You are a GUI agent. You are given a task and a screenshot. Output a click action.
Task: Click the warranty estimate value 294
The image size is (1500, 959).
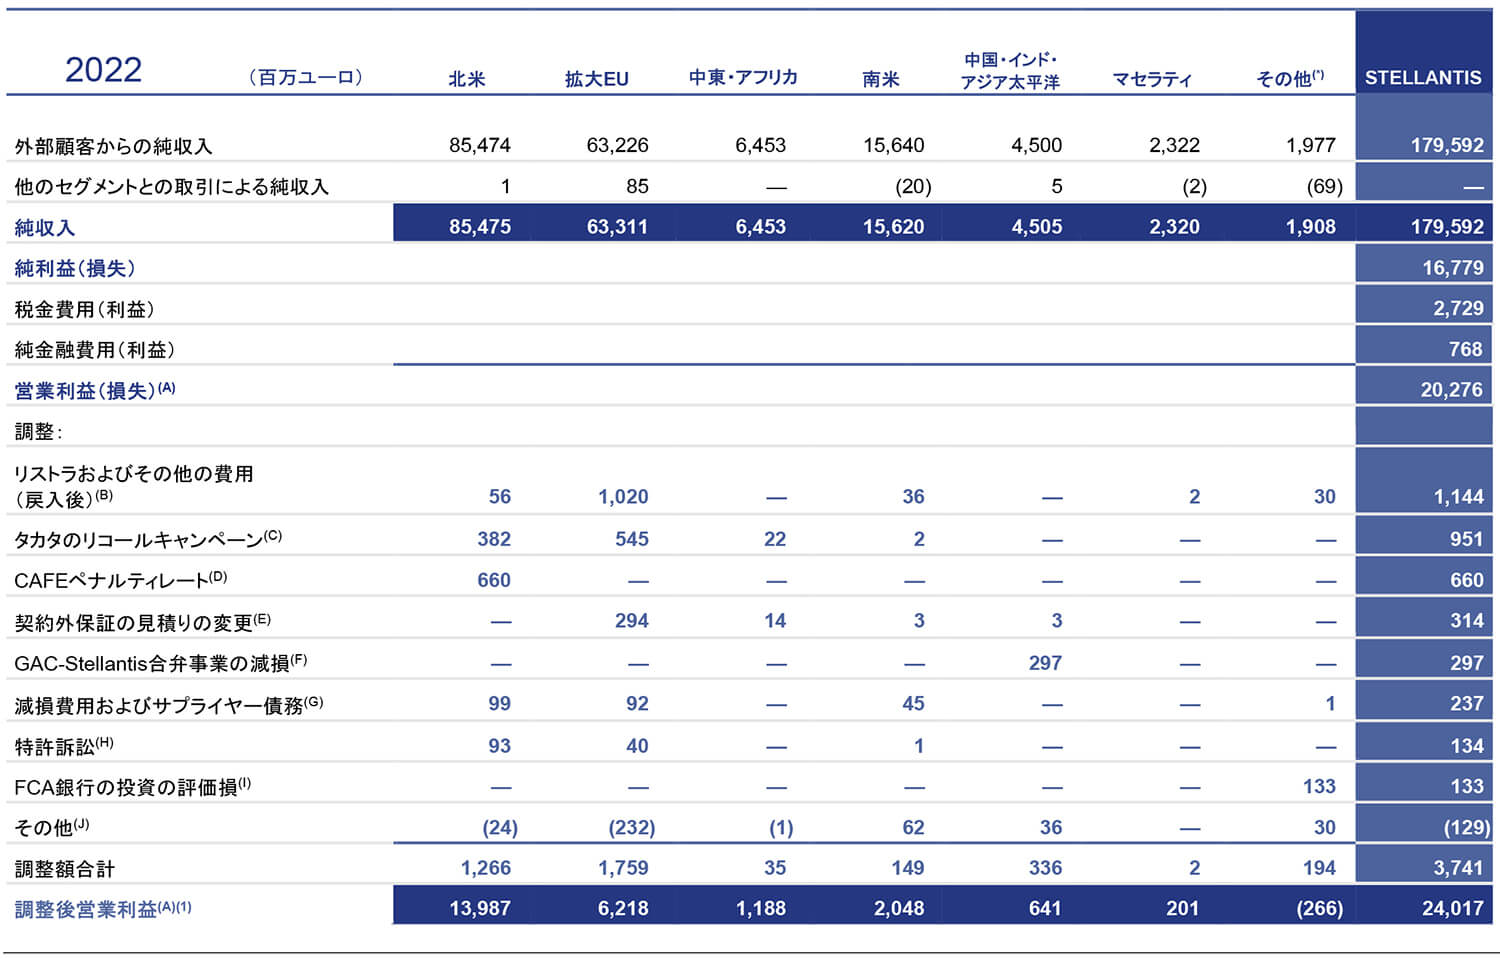coord(632,621)
